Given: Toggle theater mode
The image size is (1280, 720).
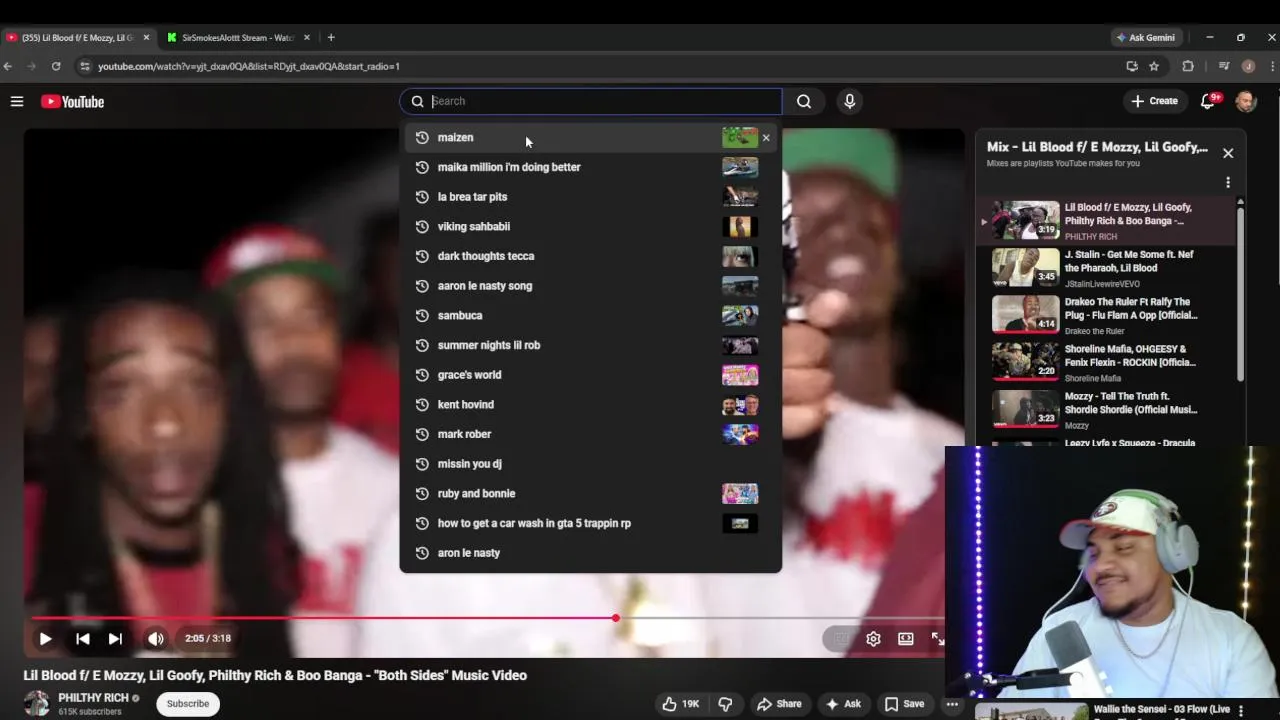Looking at the screenshot, I should tap(905, 638).
